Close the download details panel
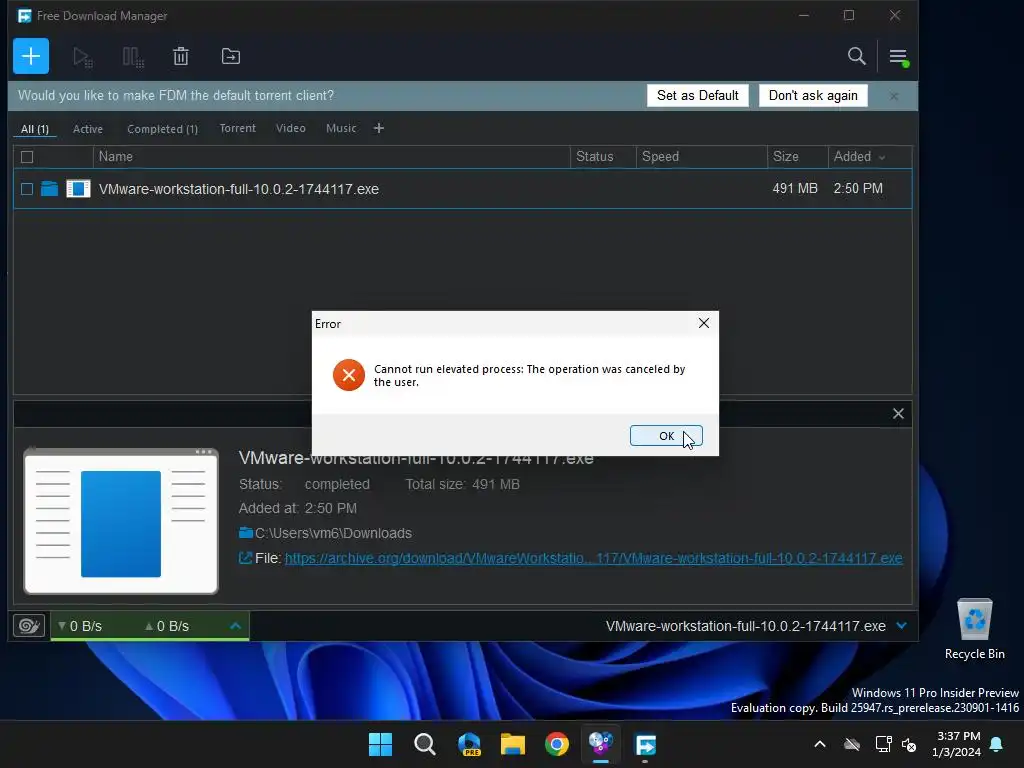1024x768 pixels. point(898,413)
